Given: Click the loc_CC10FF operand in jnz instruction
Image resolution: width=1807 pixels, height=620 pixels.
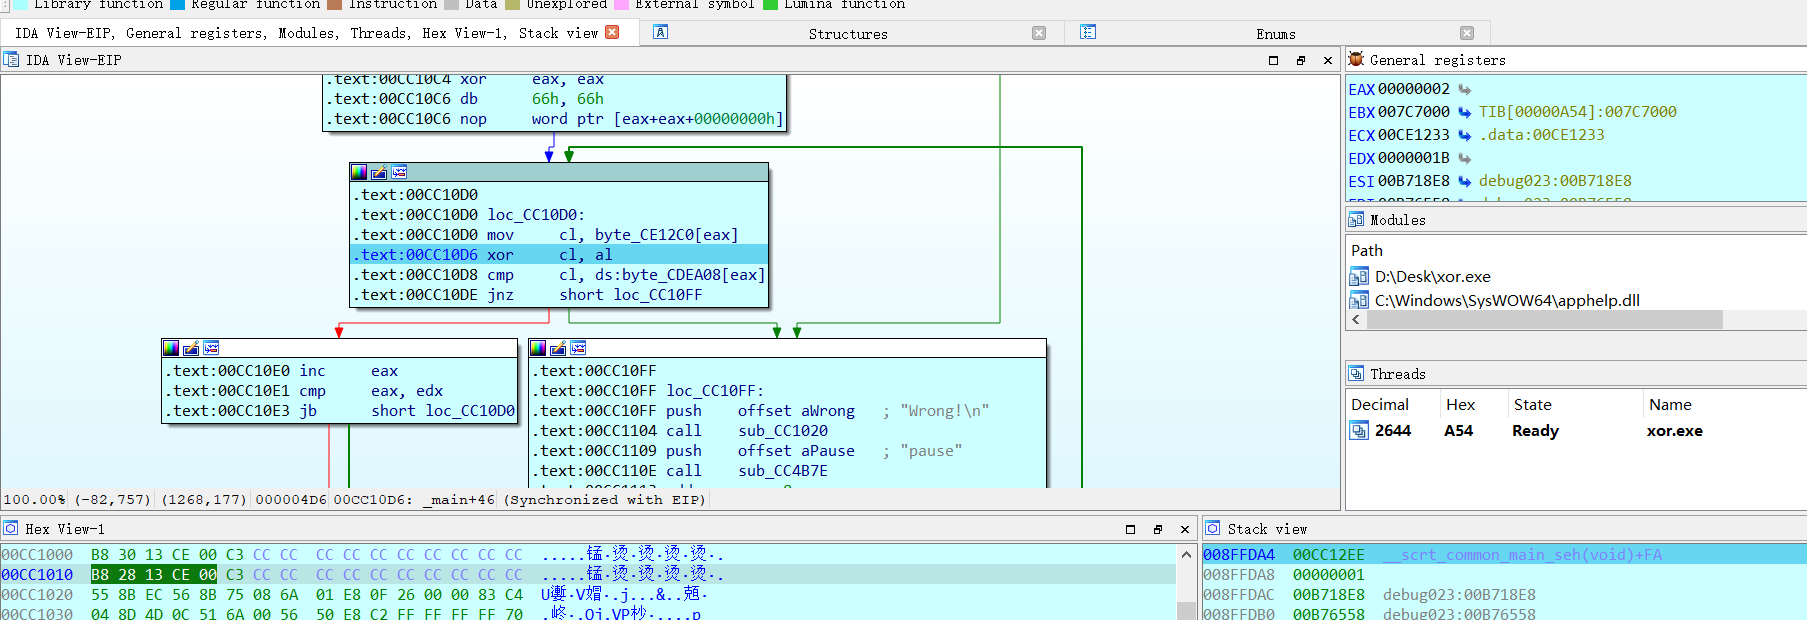Looking at the screenshot, I should click(657, 295).
